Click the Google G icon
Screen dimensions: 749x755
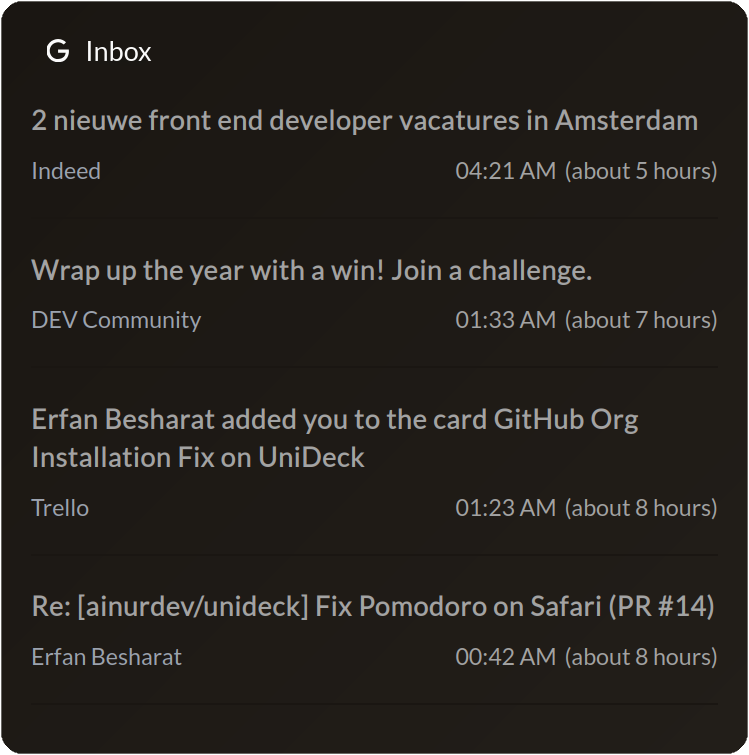pos(58,51)
